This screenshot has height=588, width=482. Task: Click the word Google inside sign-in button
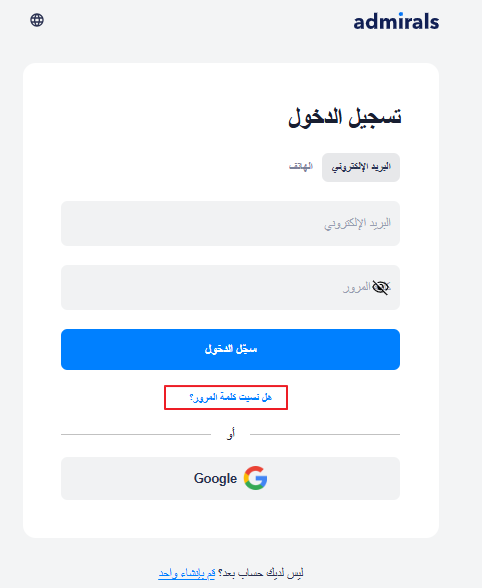215,478
